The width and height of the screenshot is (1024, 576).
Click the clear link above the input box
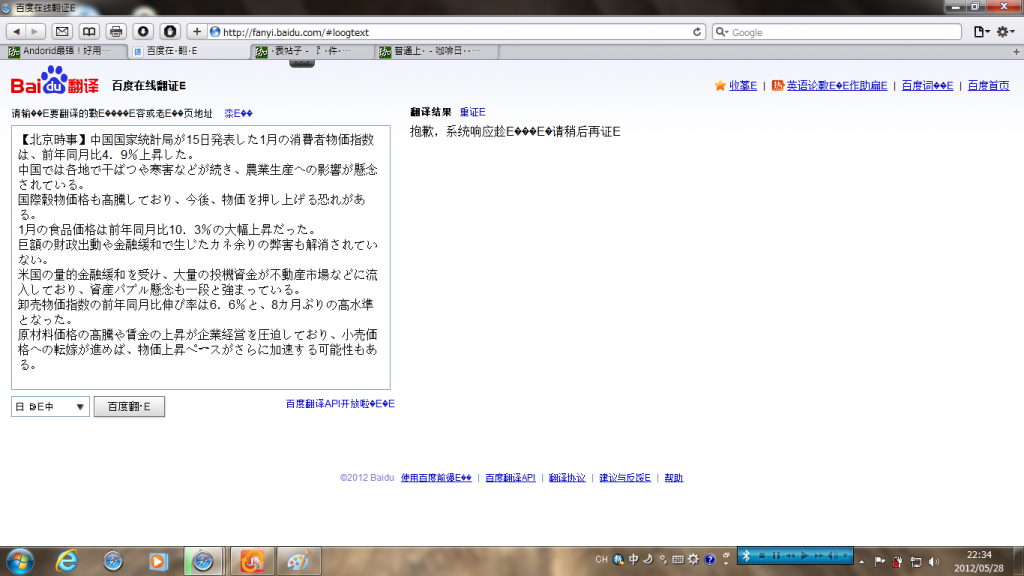(238, 113)
